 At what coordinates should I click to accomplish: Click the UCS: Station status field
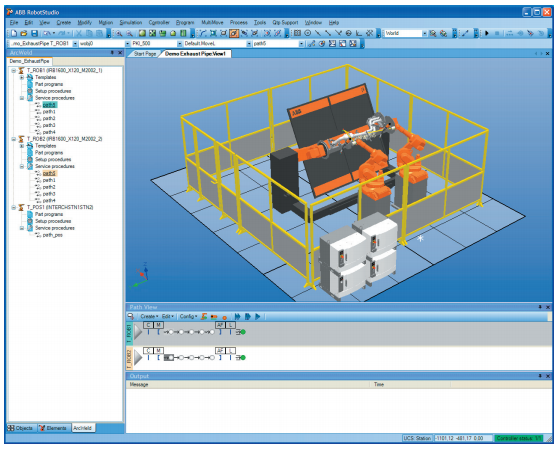coord(417,438)
